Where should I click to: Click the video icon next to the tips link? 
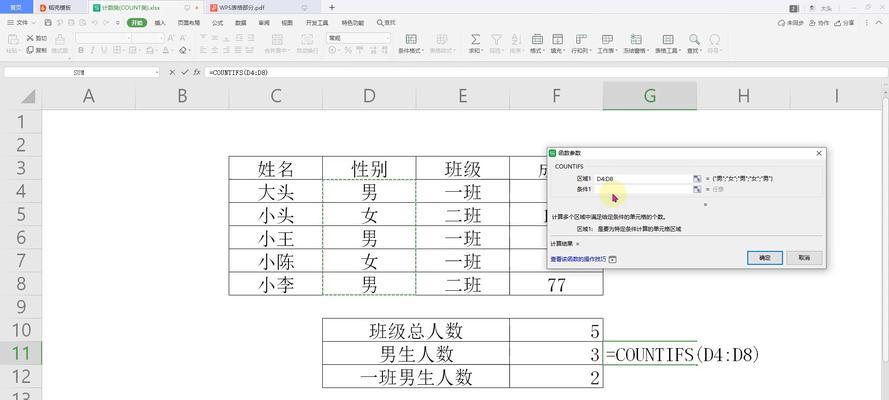tap(612, 259)
